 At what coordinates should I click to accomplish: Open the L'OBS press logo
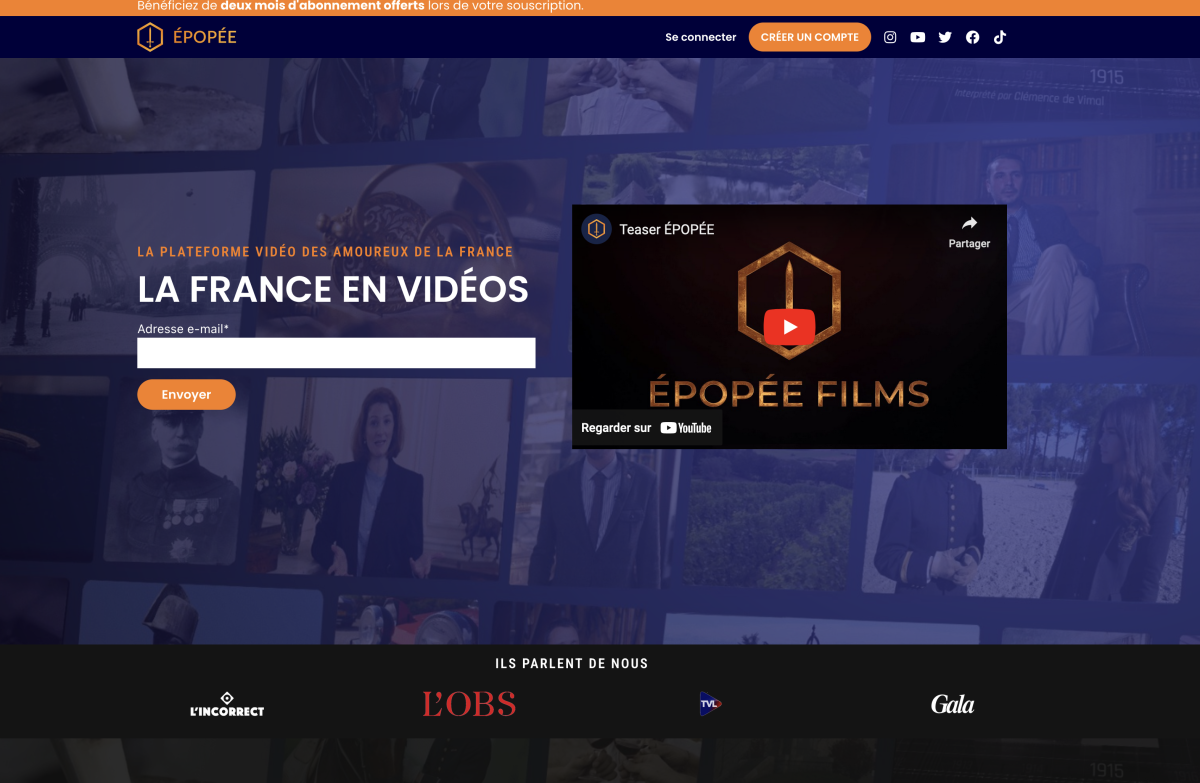(x=469, y=704)
